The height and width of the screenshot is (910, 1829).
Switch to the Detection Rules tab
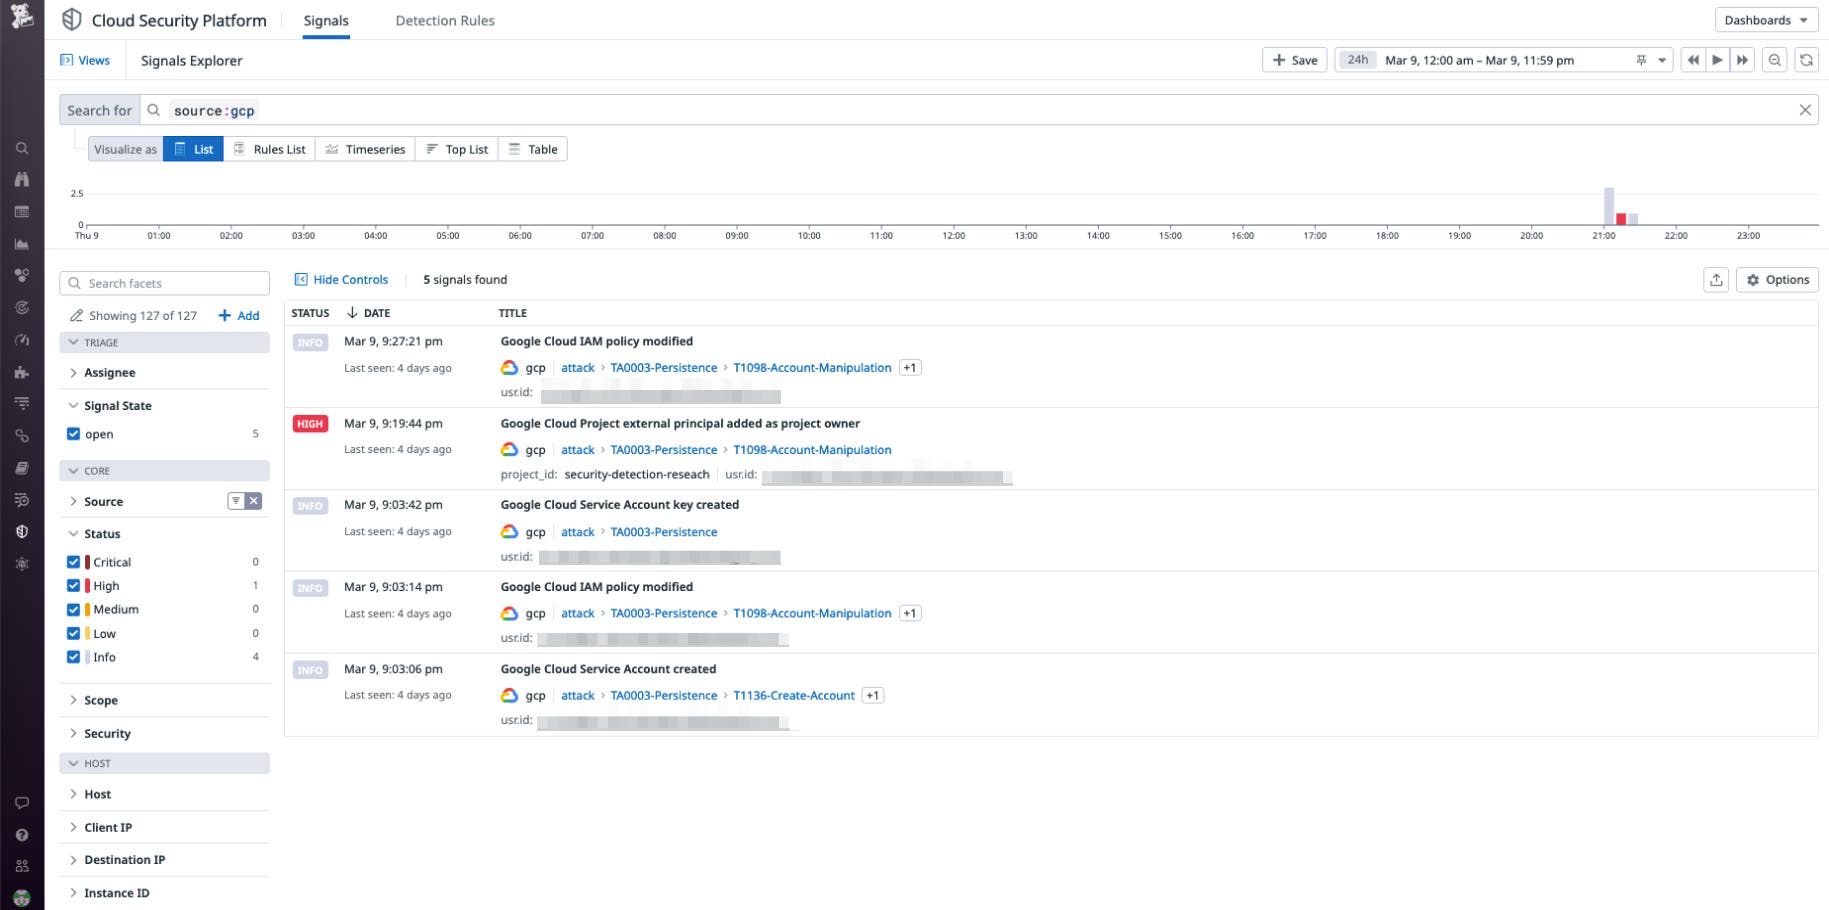pyautogui.click(x=444, y=20)
